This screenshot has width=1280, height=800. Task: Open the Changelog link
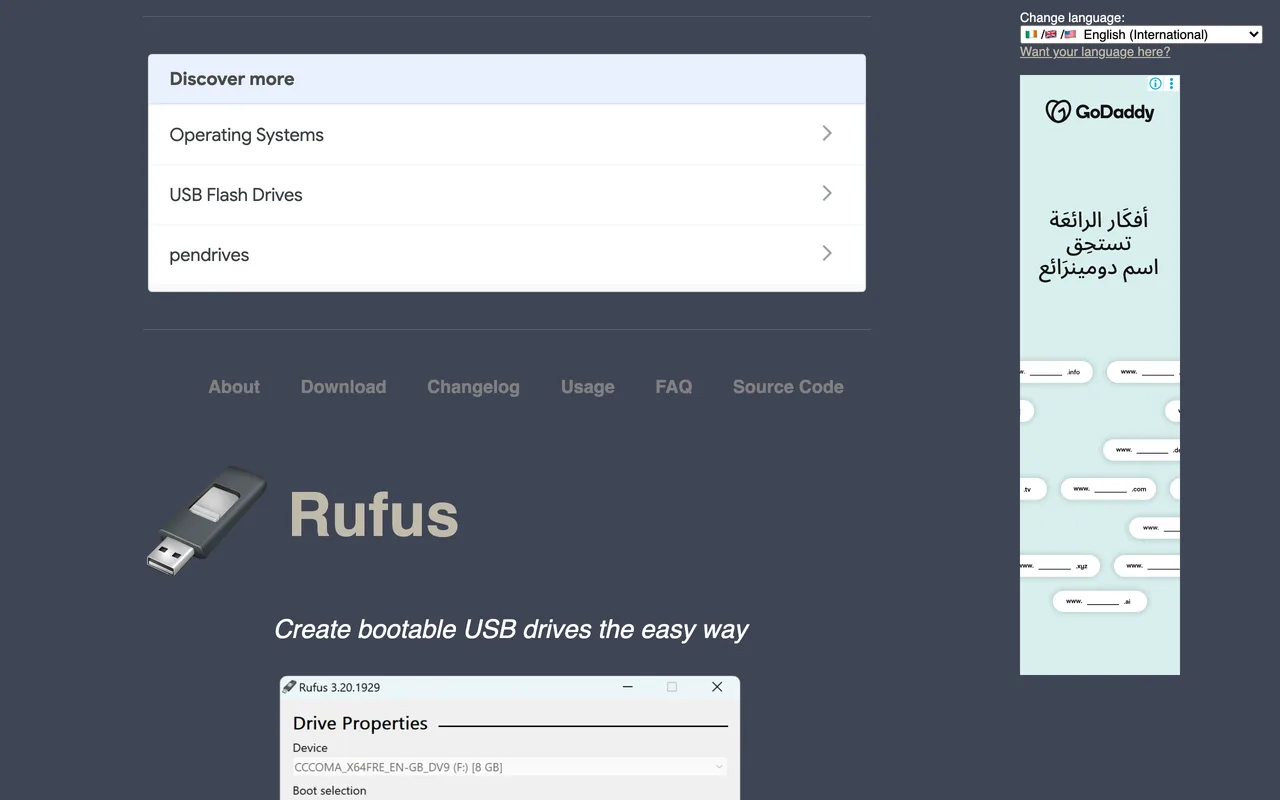tap(473, 387)
